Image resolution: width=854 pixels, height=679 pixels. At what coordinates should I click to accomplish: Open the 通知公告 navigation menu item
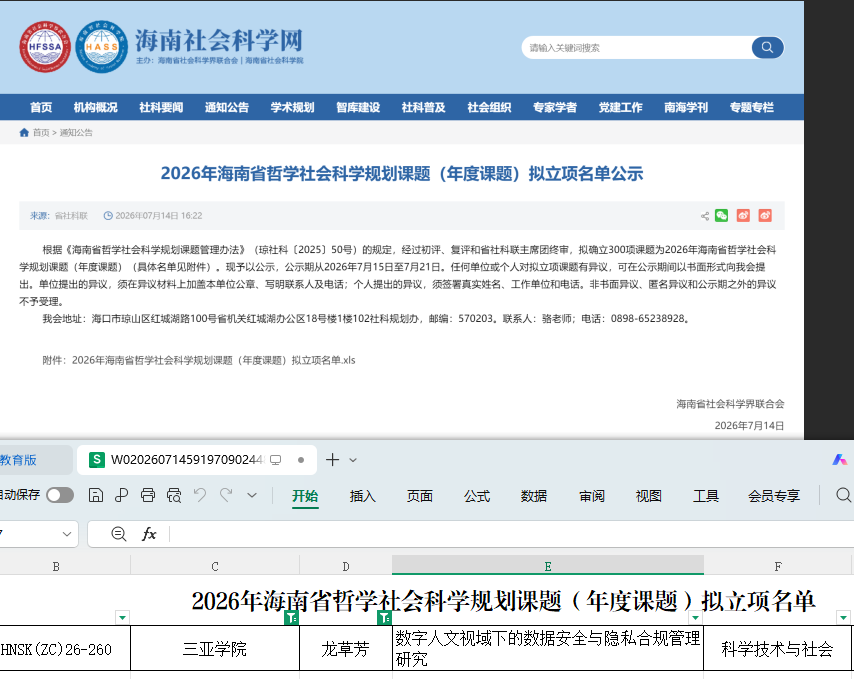point(227,107)
